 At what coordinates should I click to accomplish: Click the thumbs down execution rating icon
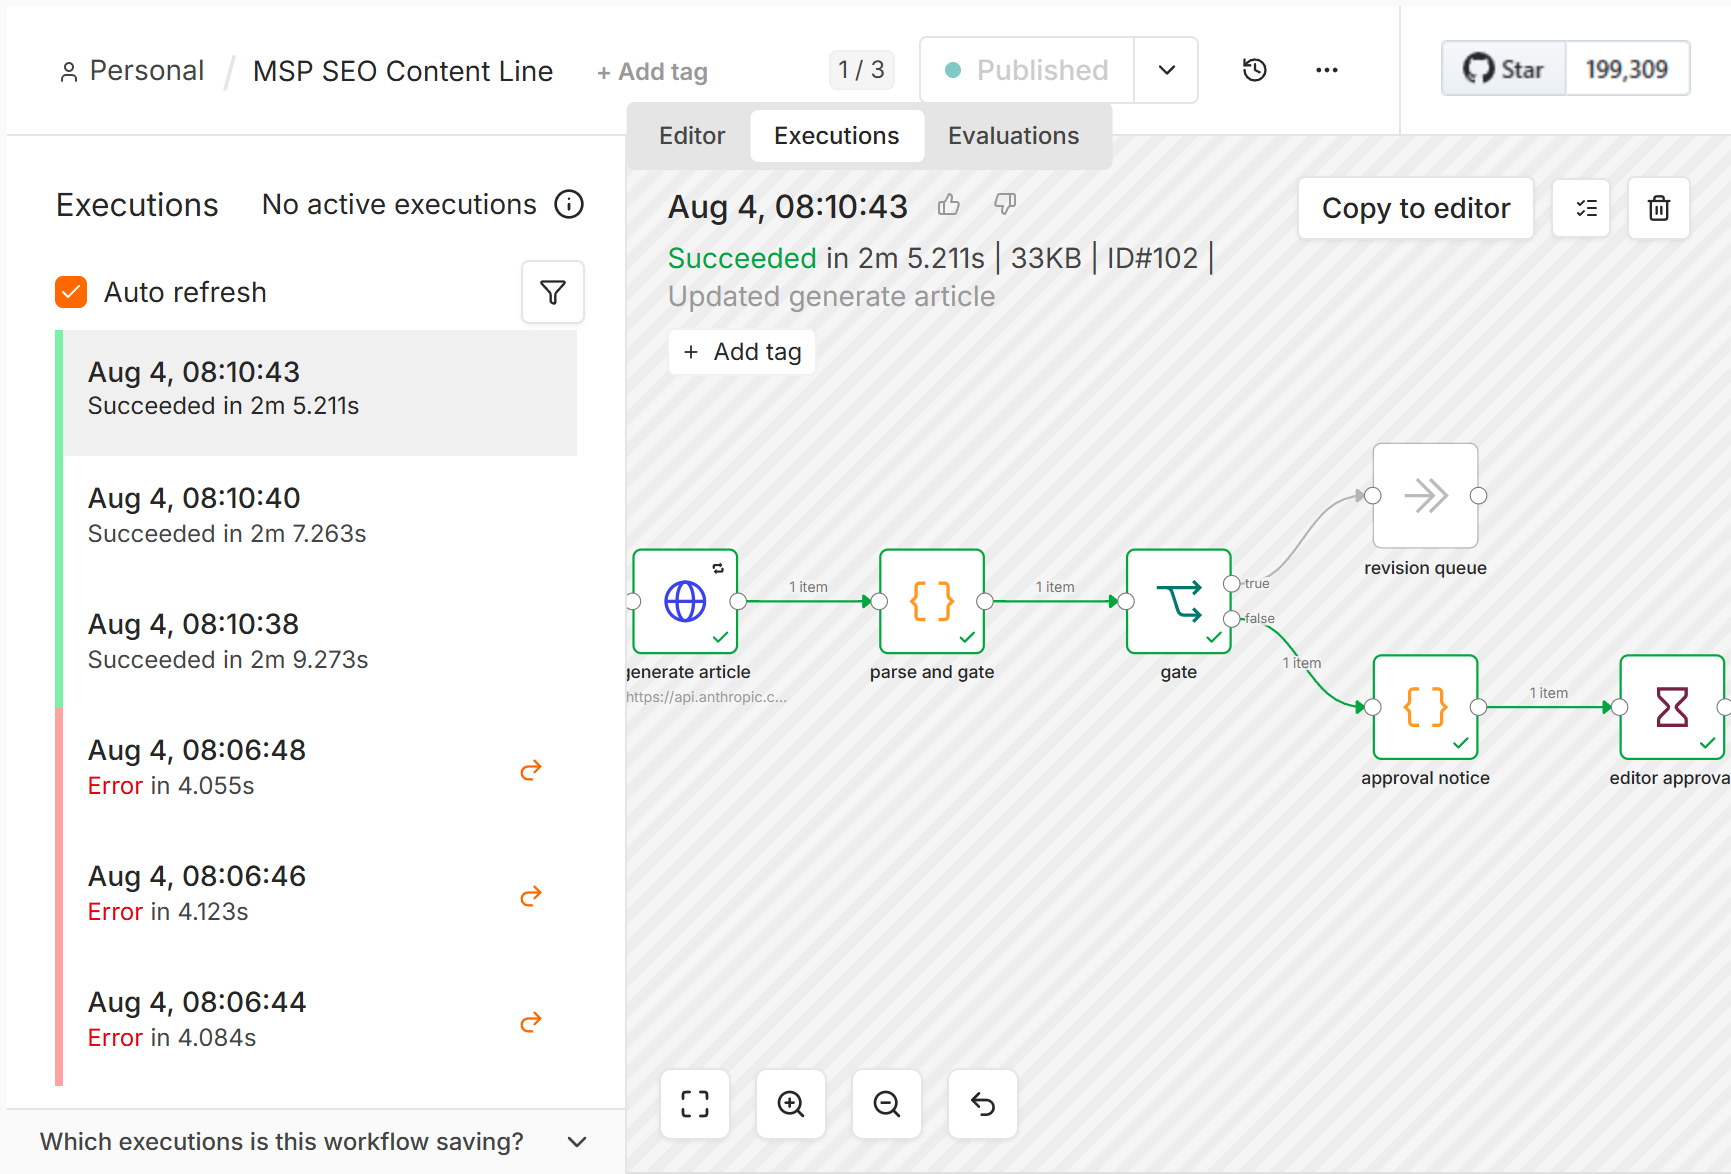click(x=1005, y=205)
